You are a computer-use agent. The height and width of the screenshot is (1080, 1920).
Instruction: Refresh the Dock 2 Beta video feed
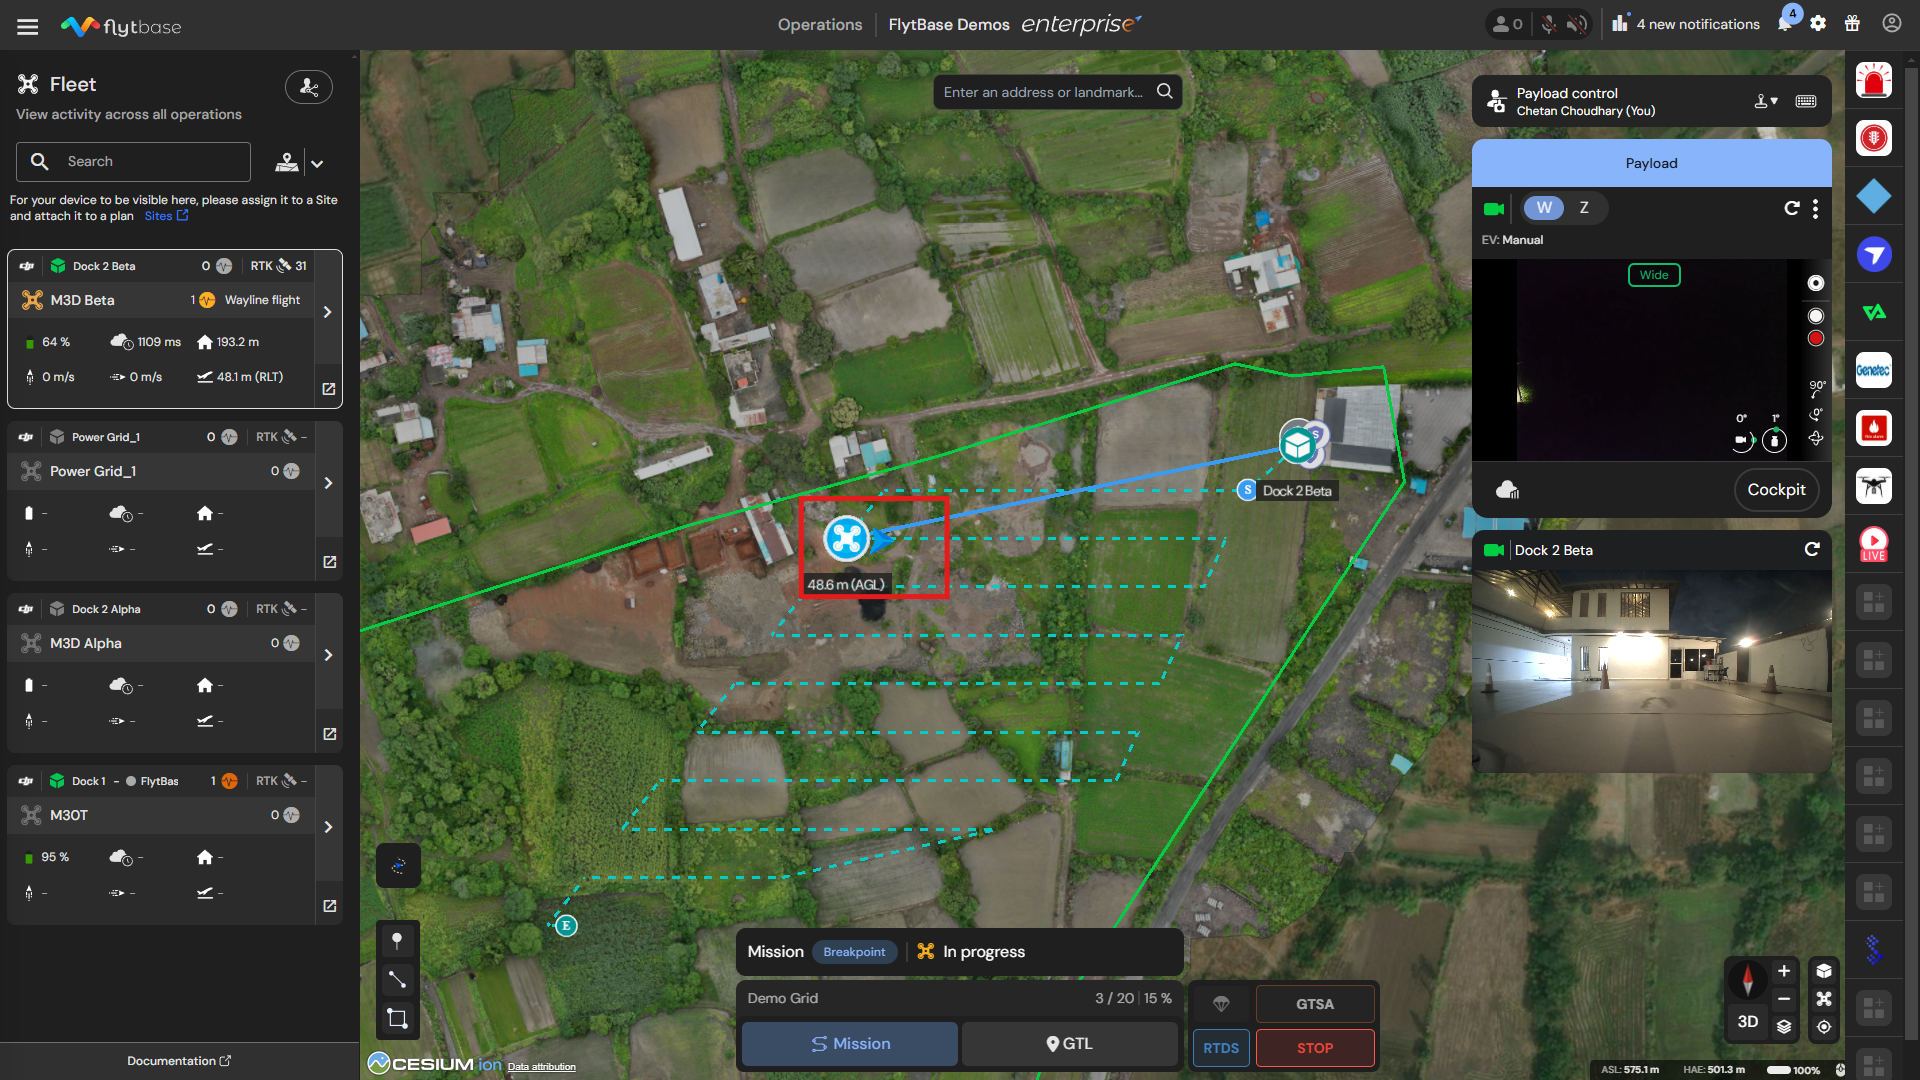[x=1812, y=550]
